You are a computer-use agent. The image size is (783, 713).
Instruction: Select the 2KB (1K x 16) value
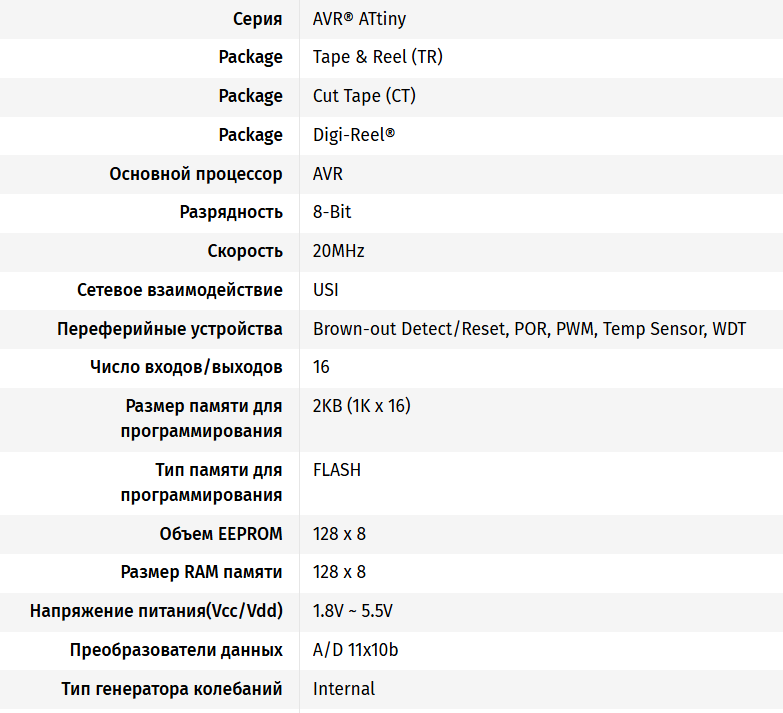[x=361, y=406]
